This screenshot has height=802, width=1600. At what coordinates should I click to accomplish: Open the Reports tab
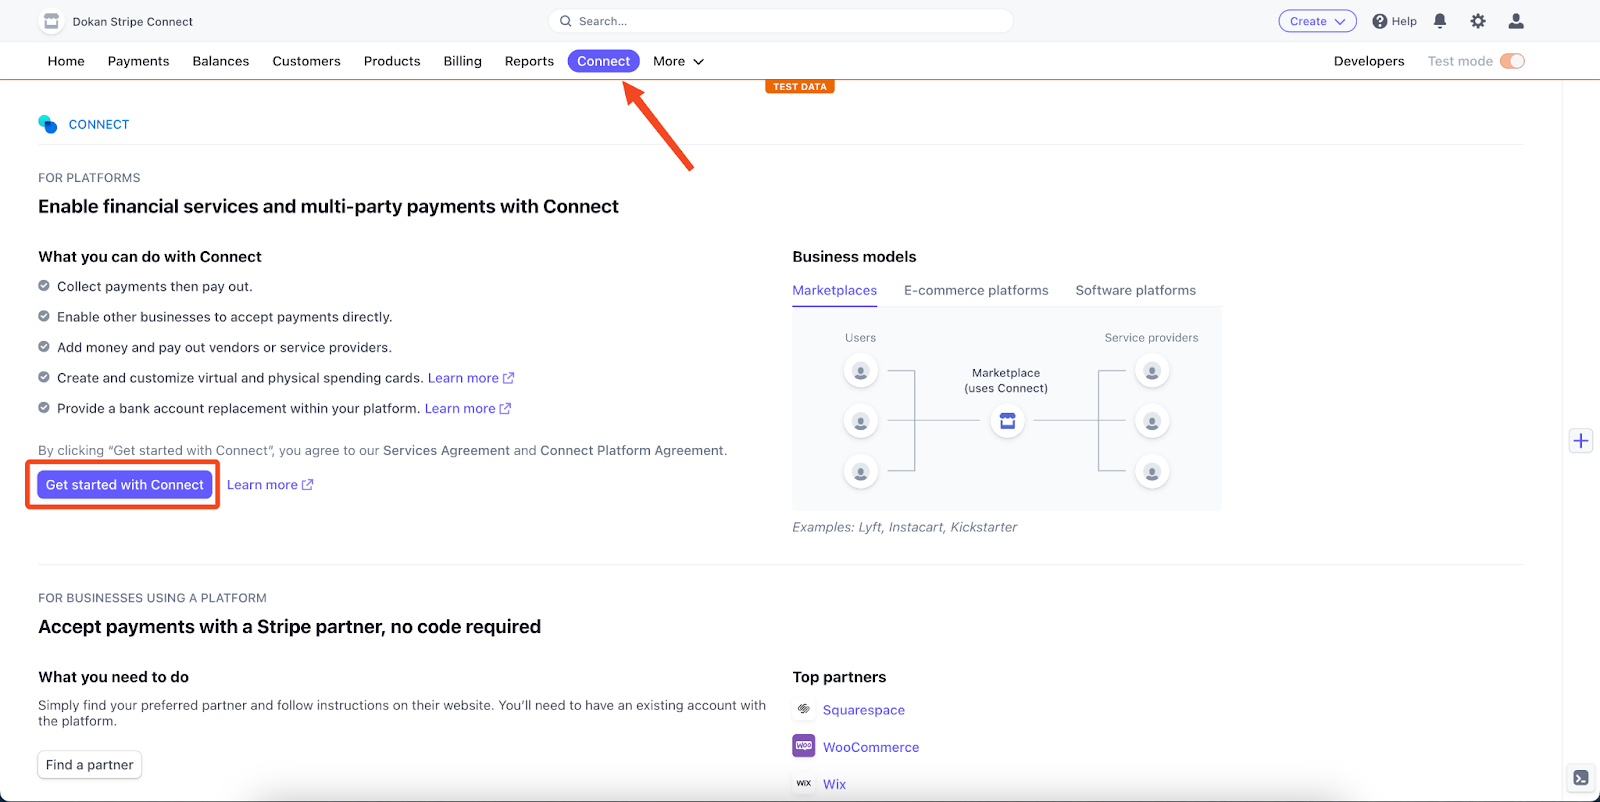pos(529,61)
